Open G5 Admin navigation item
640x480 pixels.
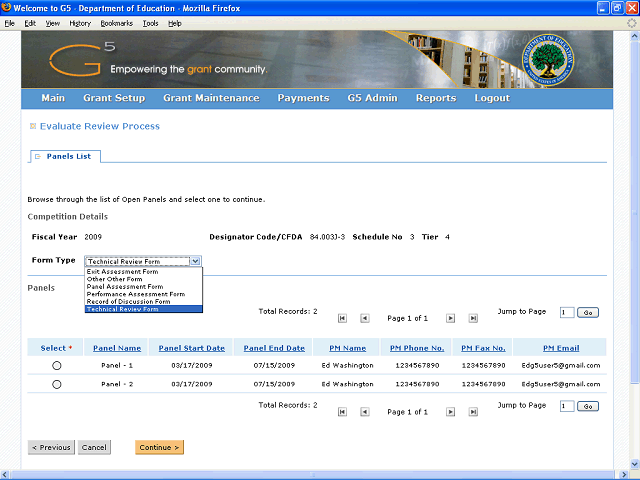point(372,98)
